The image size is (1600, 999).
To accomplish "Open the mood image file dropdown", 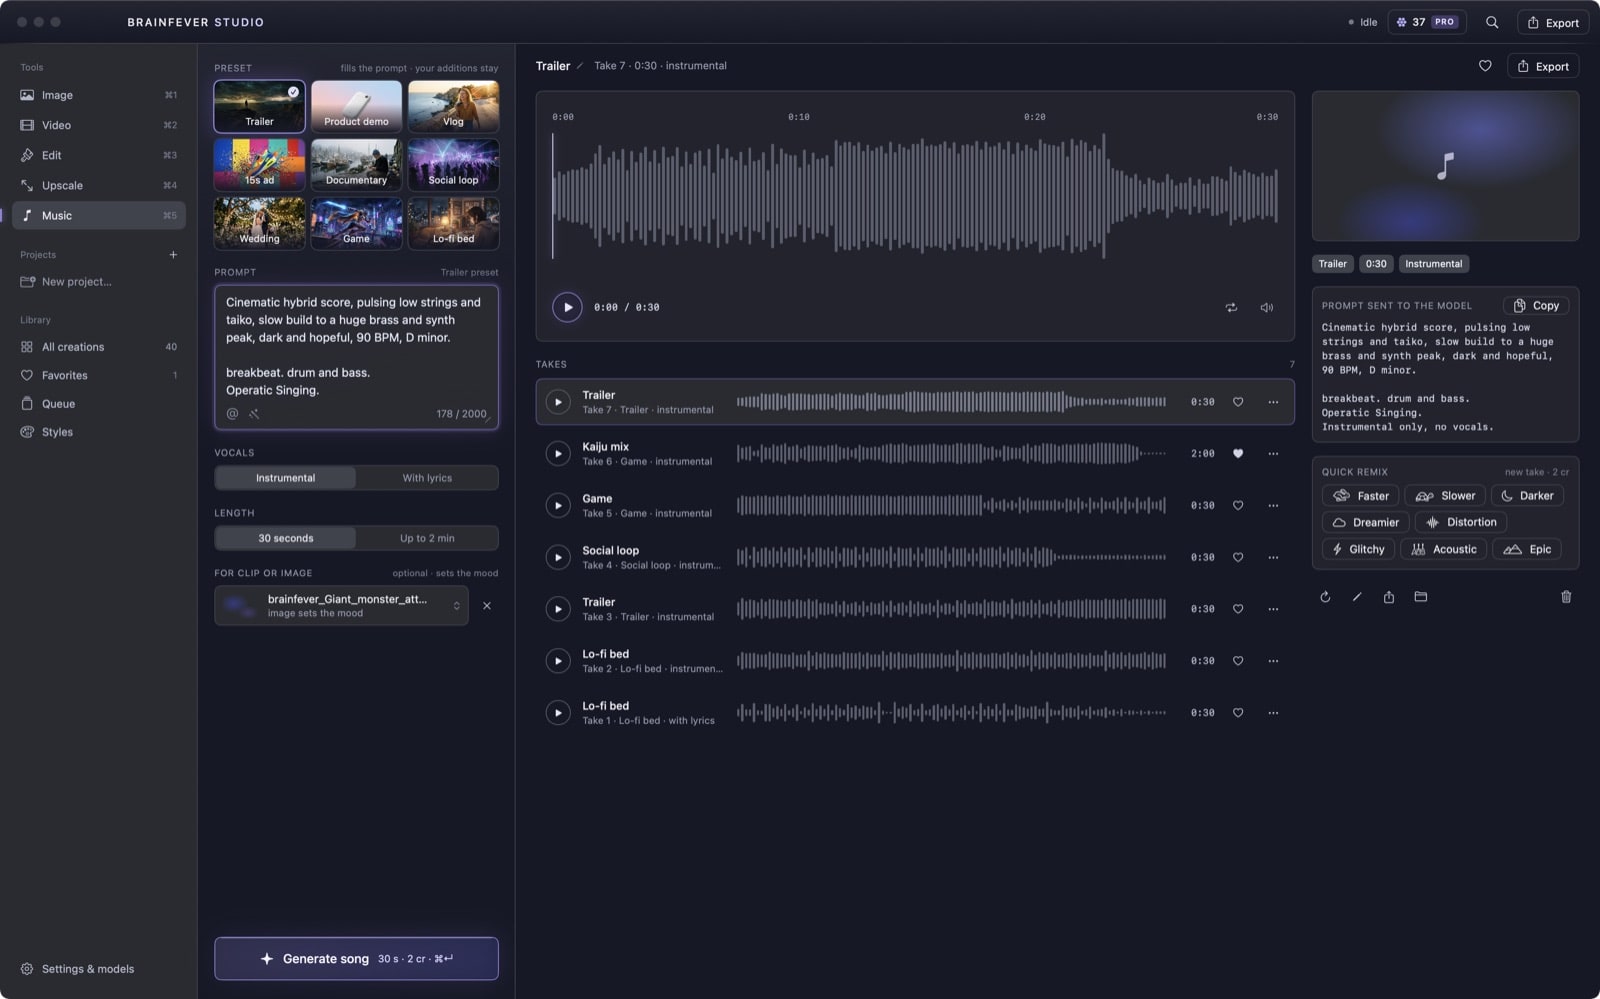I will [x=341, y=606].
